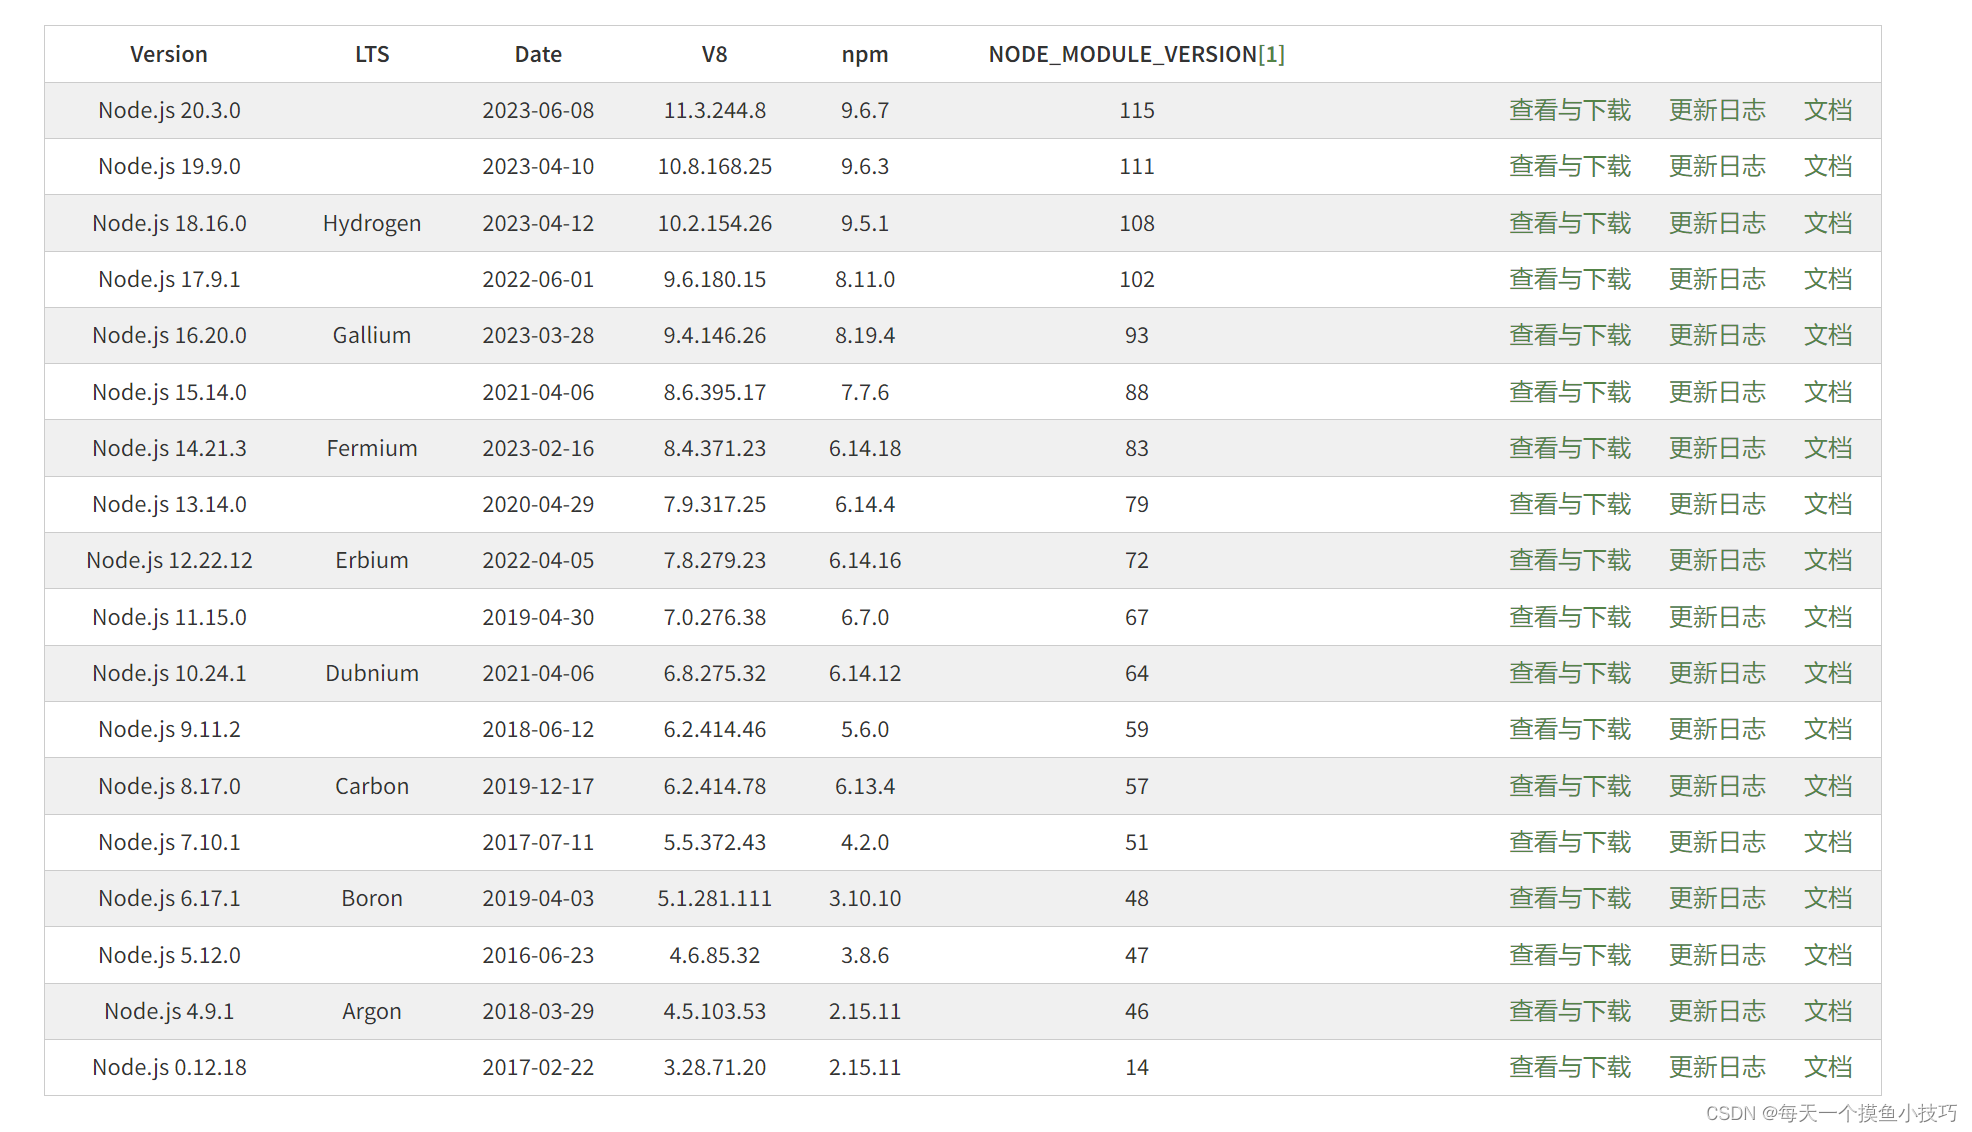Select the 2023-02-16 date cell
Screen dimensions: 1972x1132
pos(538,448)
